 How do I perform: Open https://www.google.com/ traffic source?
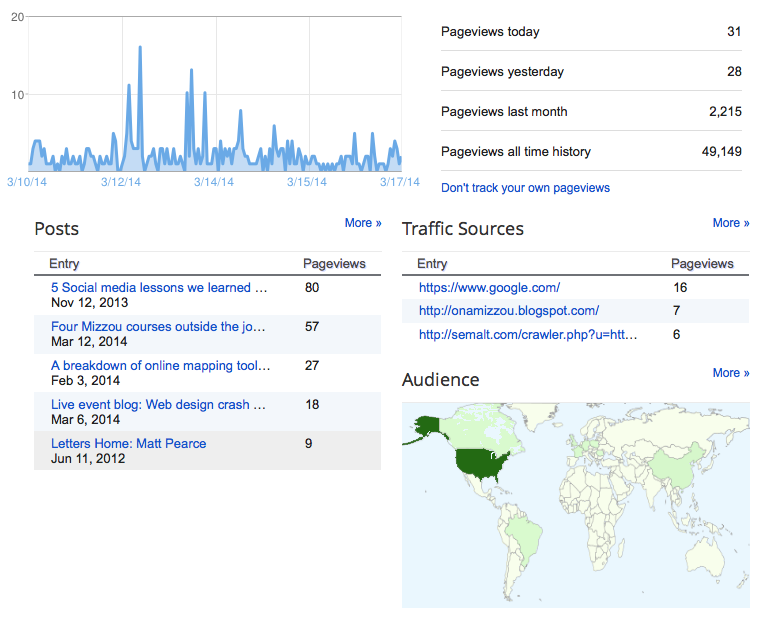489,287
